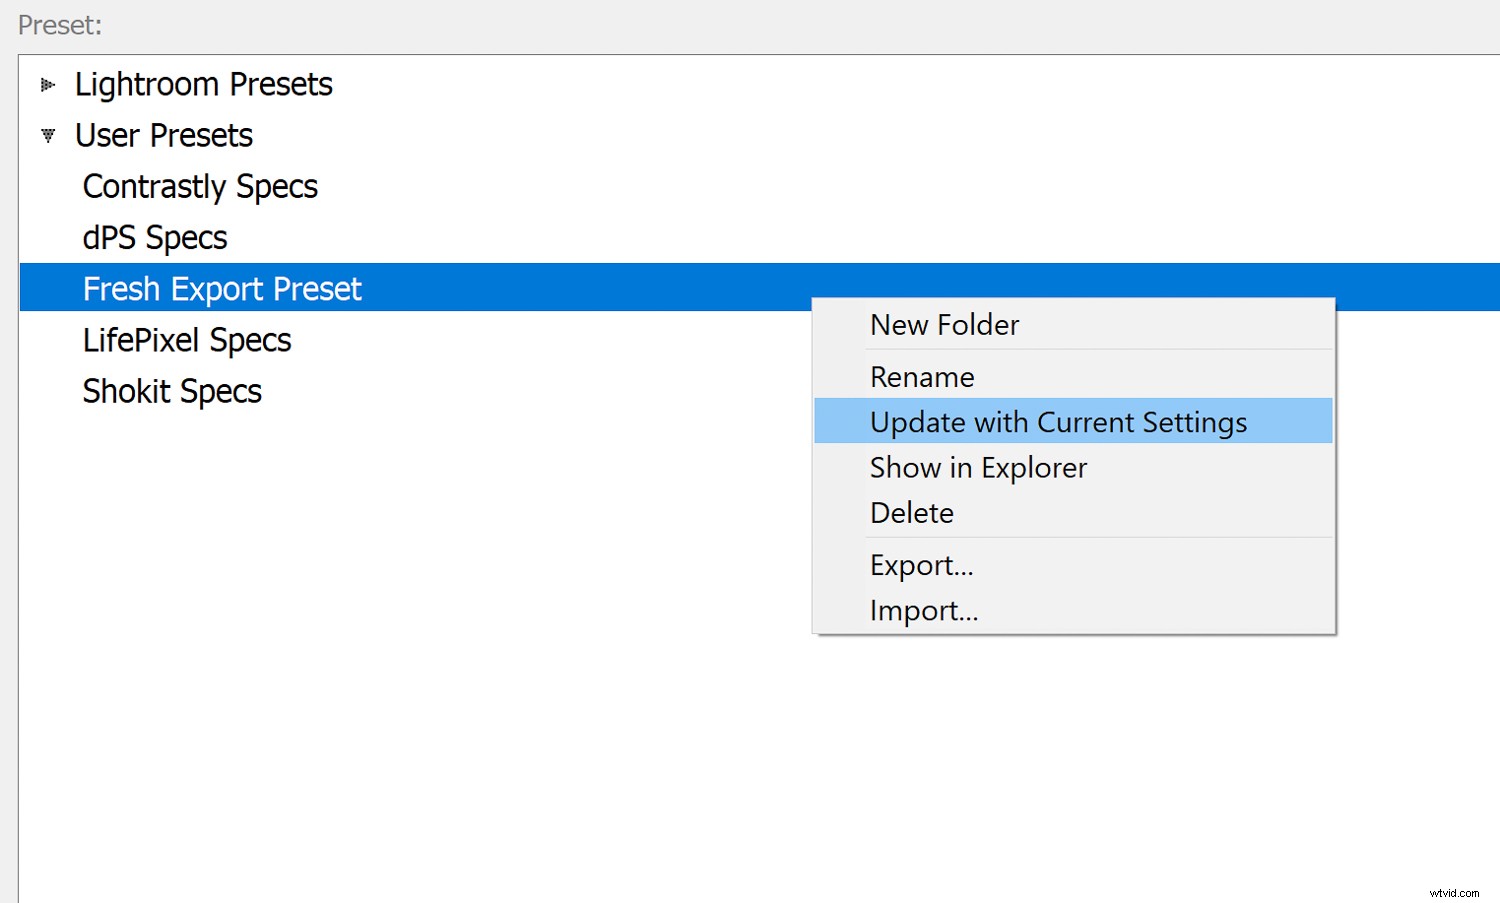This screenshot has height=903, width=1500.
Task: Choose the dPS Specs preset
Action: pyautogui.click(x=155, y=237)
